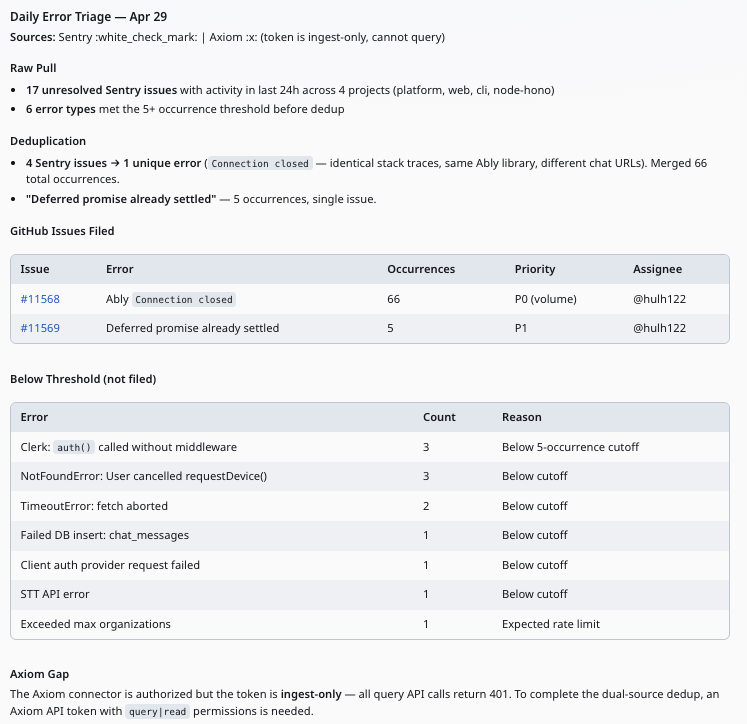Click the Daily Error Triage heading
Screen dimensions: 747x724
pos(89,17)
